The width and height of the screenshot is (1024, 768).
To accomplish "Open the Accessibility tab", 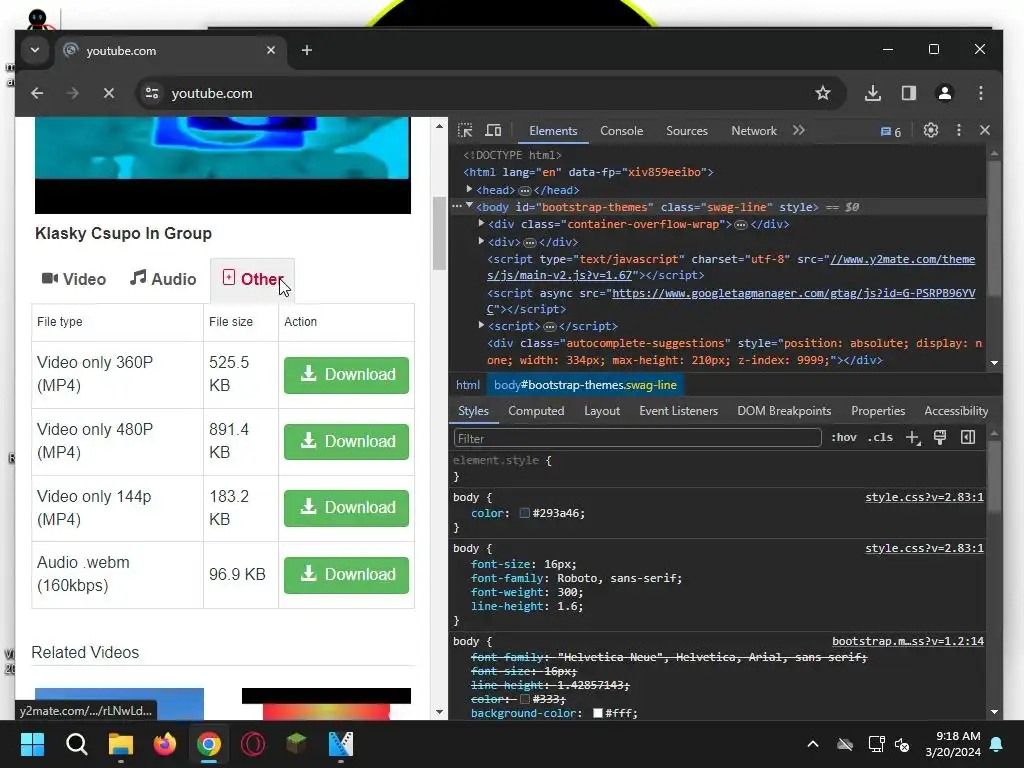I will click(956, 411).
